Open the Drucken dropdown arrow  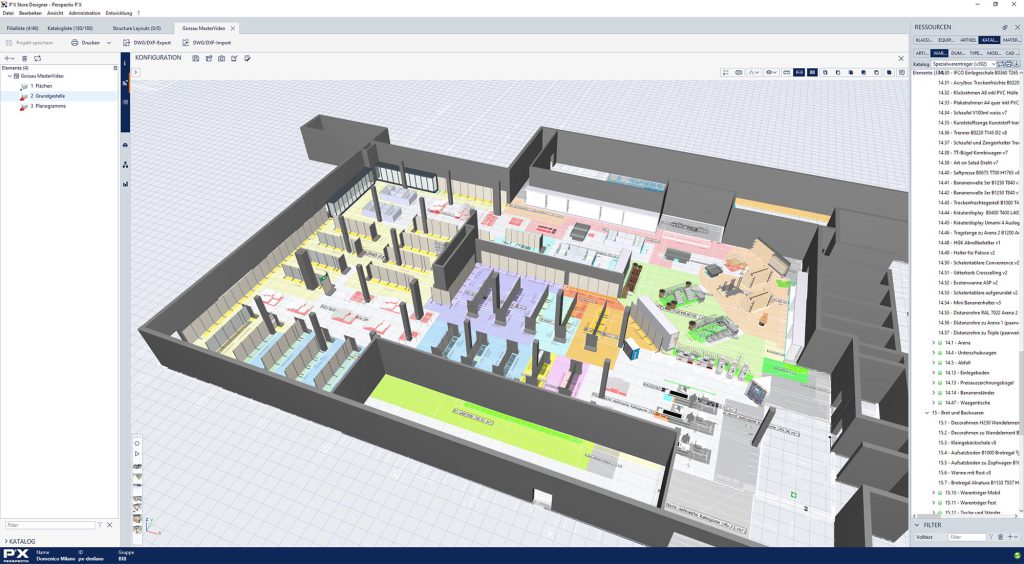107,43
